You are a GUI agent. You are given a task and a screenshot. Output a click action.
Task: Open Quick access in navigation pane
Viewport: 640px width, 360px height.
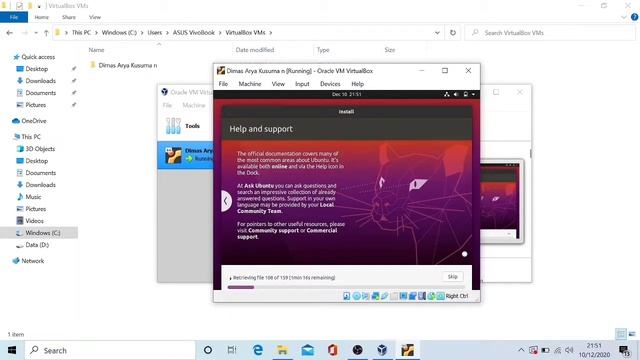[38, 57]
